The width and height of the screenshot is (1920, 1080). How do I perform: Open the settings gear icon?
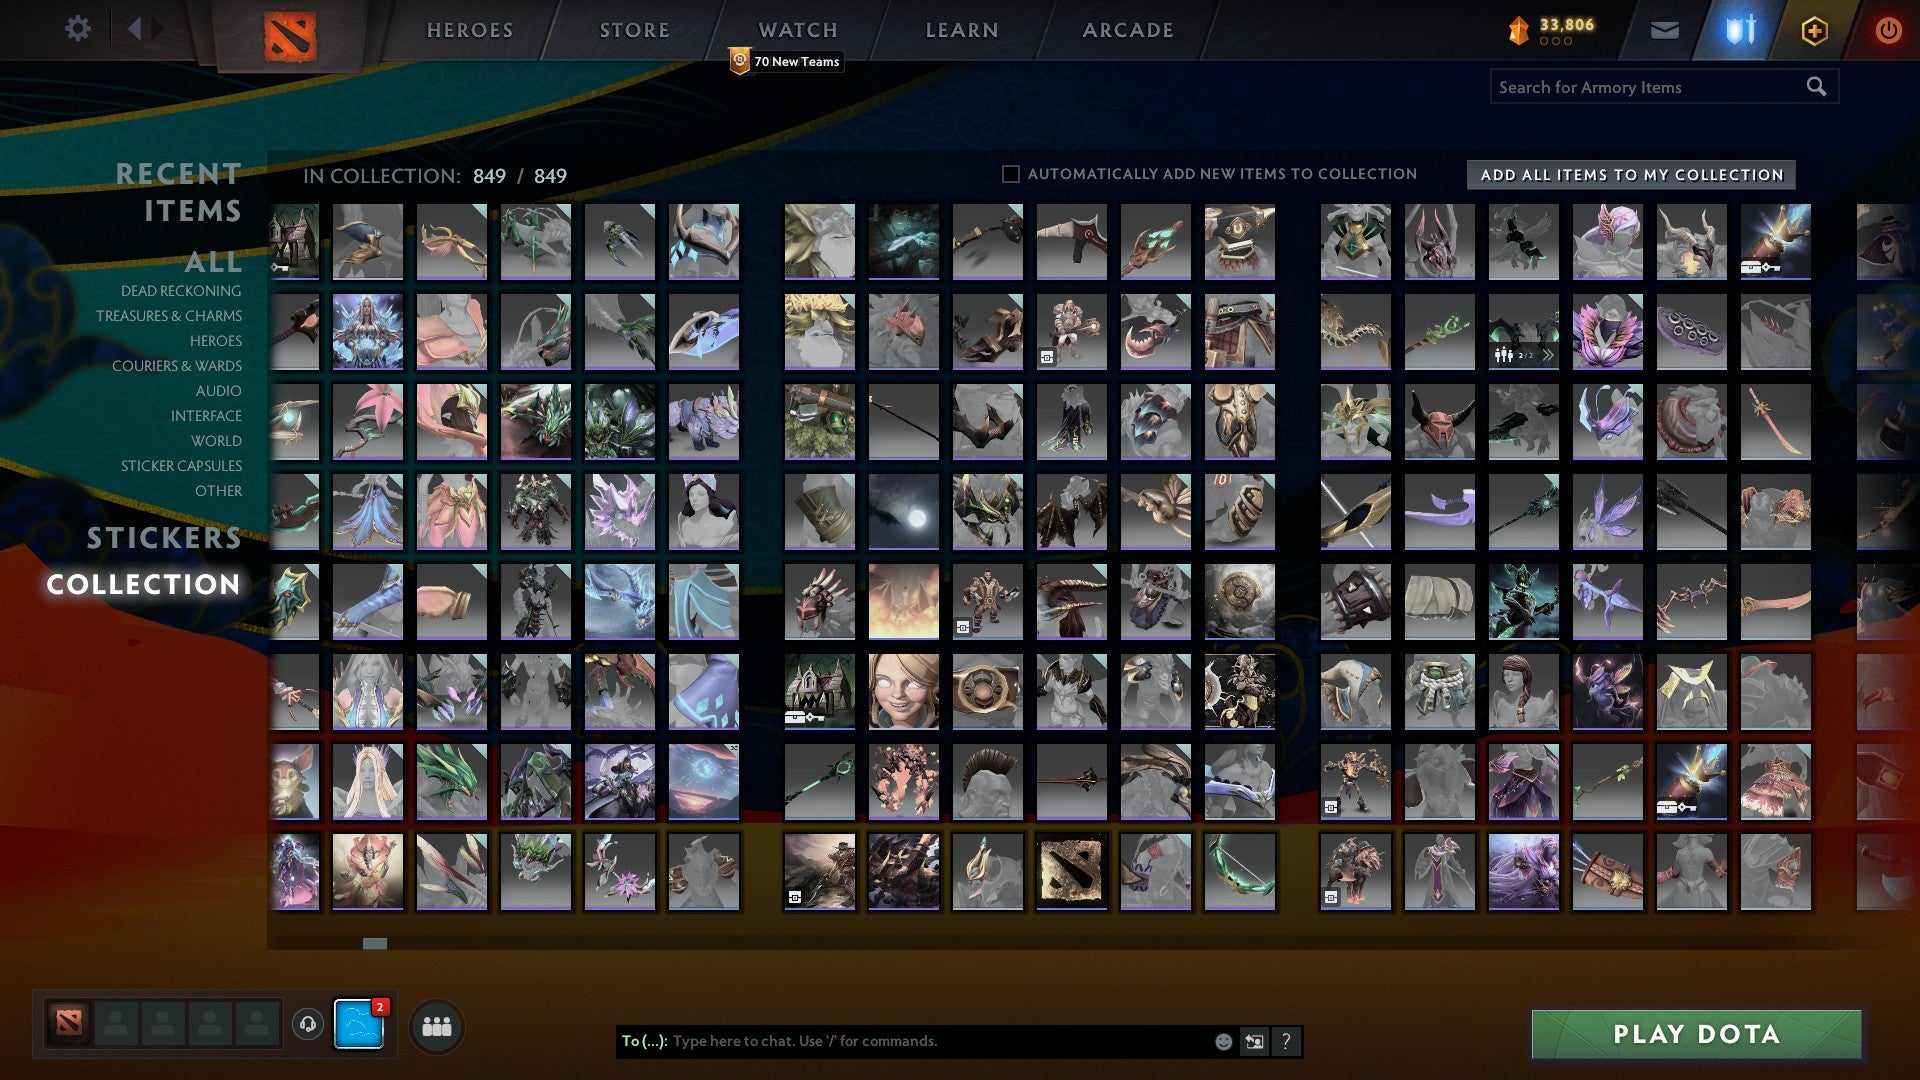click(77, 29)
